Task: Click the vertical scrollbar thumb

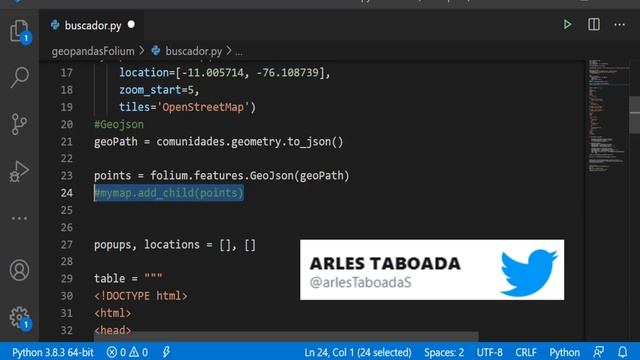Action: 635,114
